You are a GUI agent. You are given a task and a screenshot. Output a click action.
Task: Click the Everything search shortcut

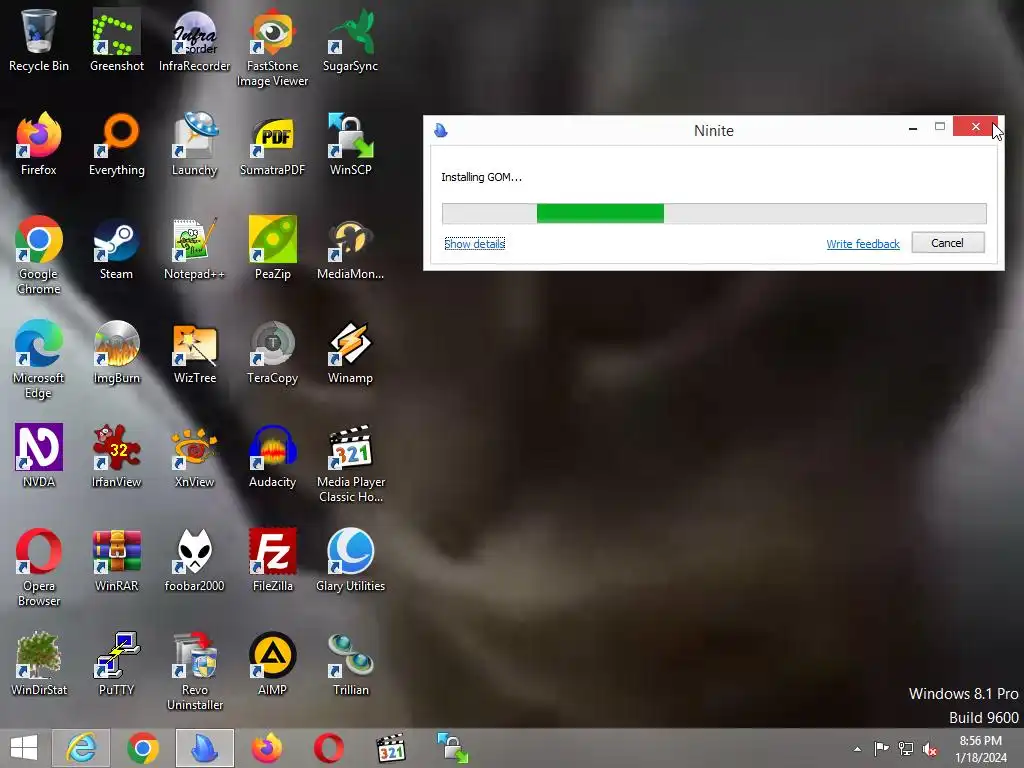pos(116,144)
